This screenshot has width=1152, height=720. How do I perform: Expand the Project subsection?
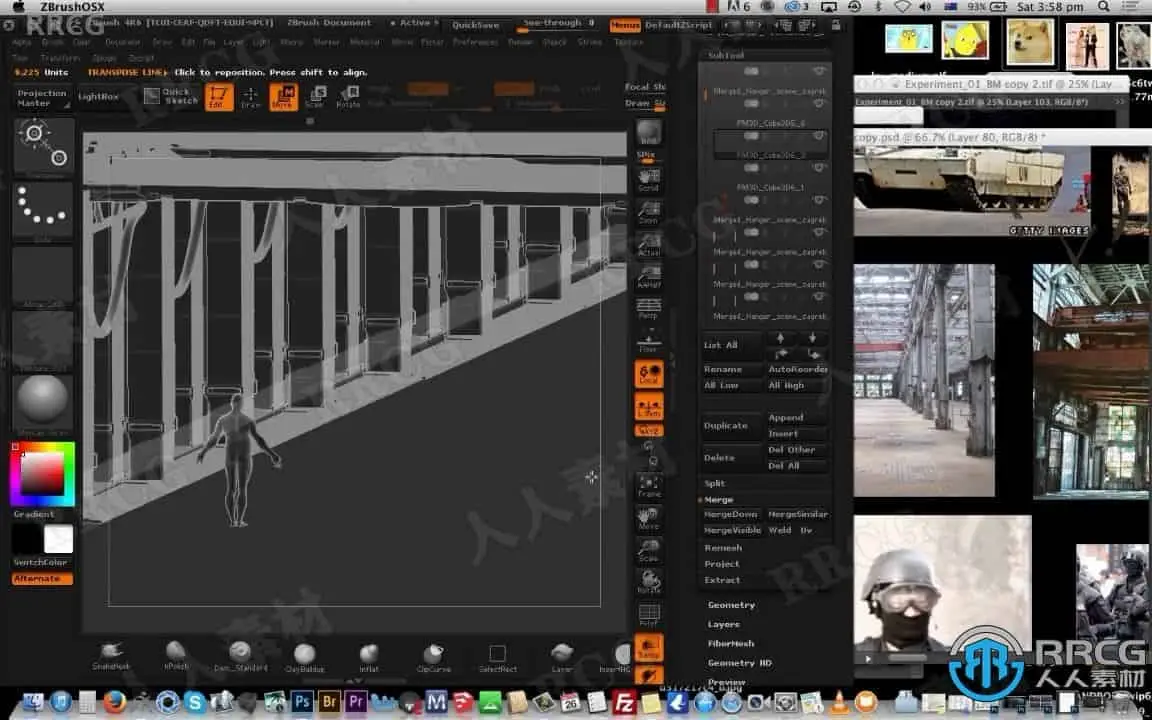(x=721, y=564)
